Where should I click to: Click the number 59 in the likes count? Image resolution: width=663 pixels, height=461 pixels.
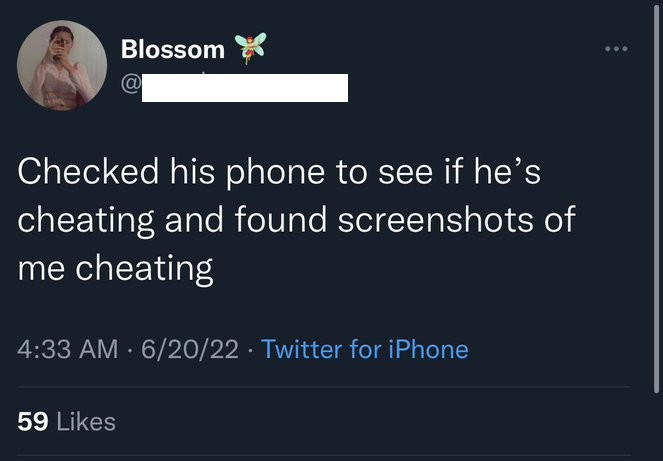pyautogui.click(x=33, y=421)
